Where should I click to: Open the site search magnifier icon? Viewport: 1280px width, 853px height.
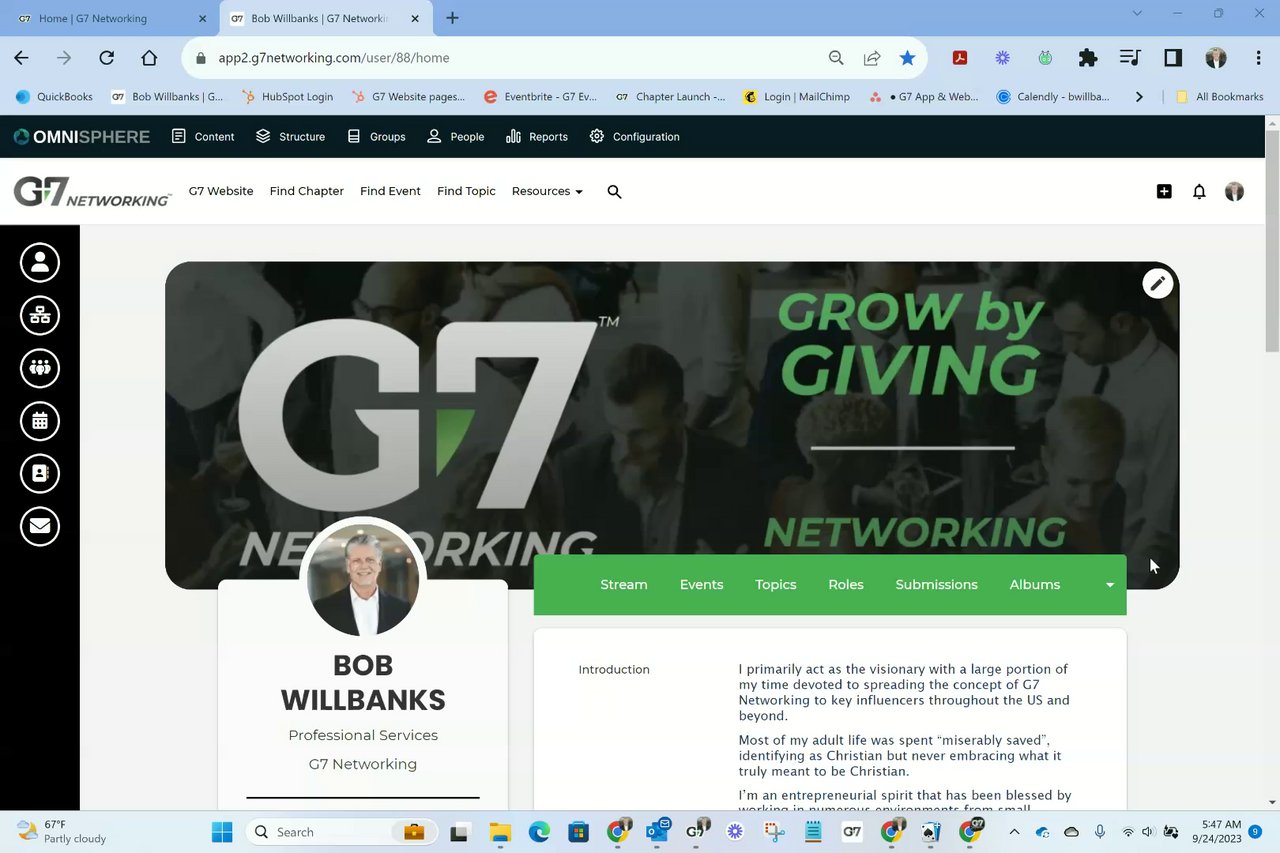[614, 191]
